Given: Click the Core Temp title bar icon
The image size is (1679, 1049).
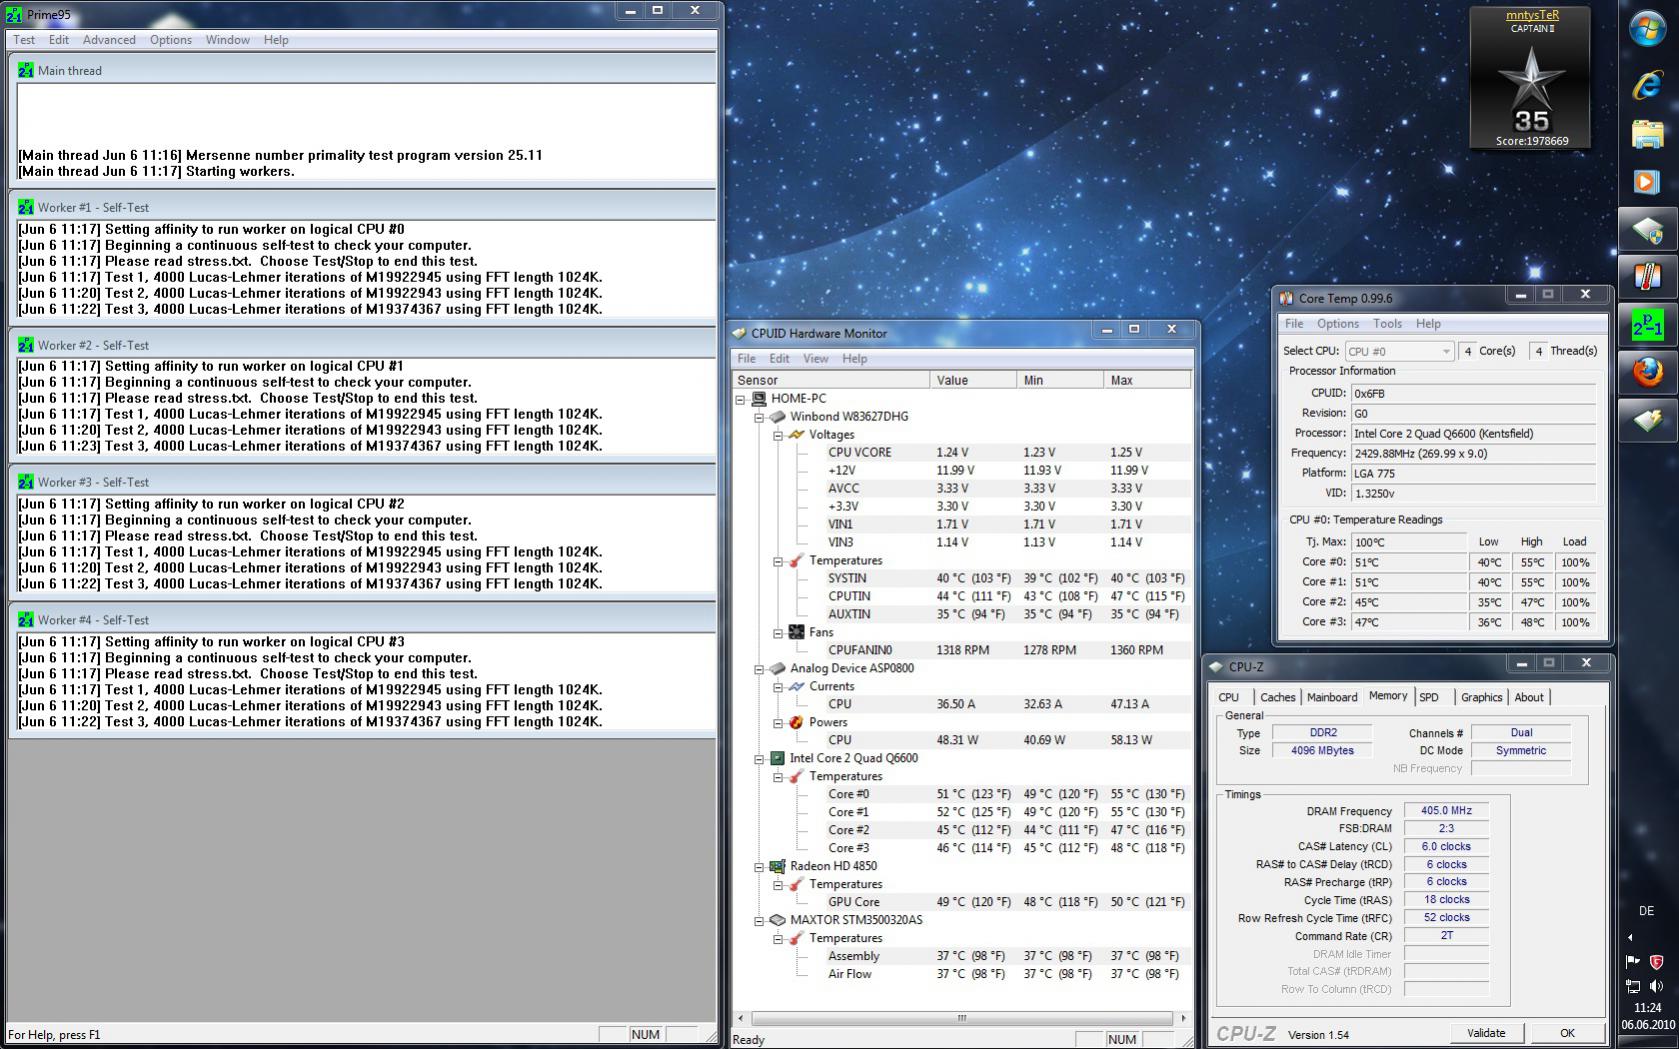Looking at the screenshot, I should [x=1286, y=298].
